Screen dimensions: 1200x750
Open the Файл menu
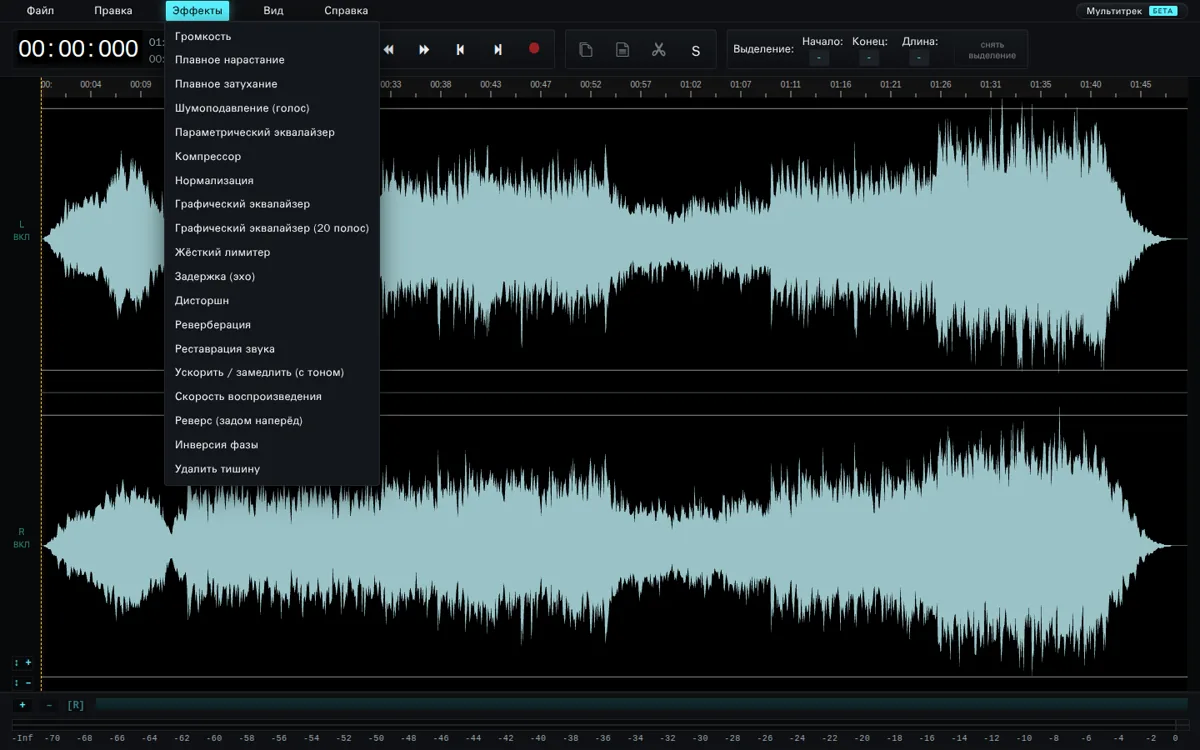(40, 11)
